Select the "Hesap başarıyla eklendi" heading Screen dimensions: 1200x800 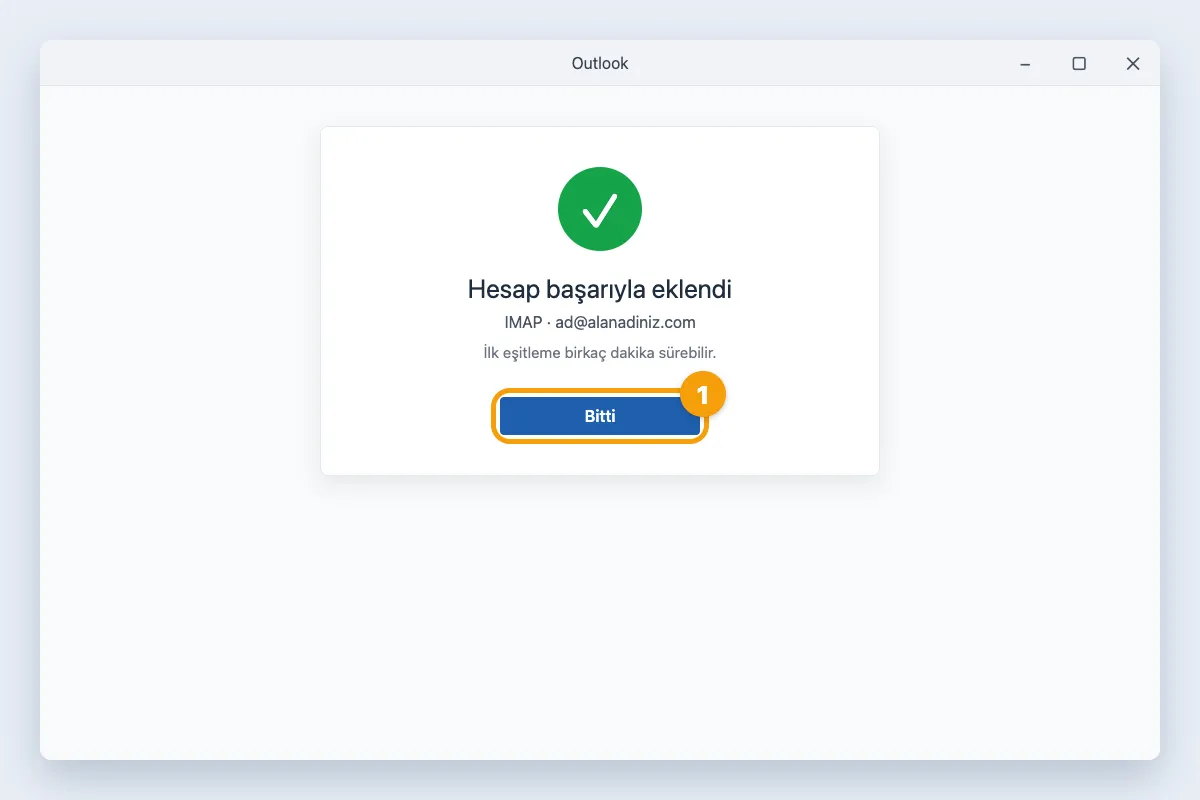600,290
